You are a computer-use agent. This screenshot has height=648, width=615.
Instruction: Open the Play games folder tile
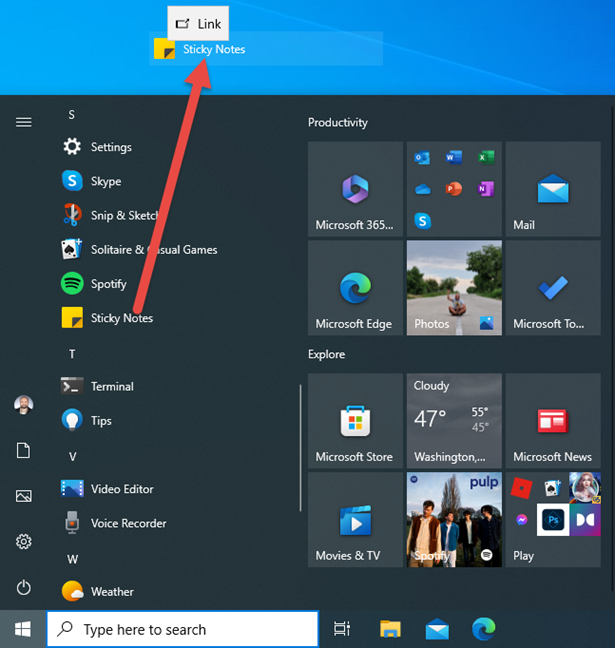(x=553, y=520)
